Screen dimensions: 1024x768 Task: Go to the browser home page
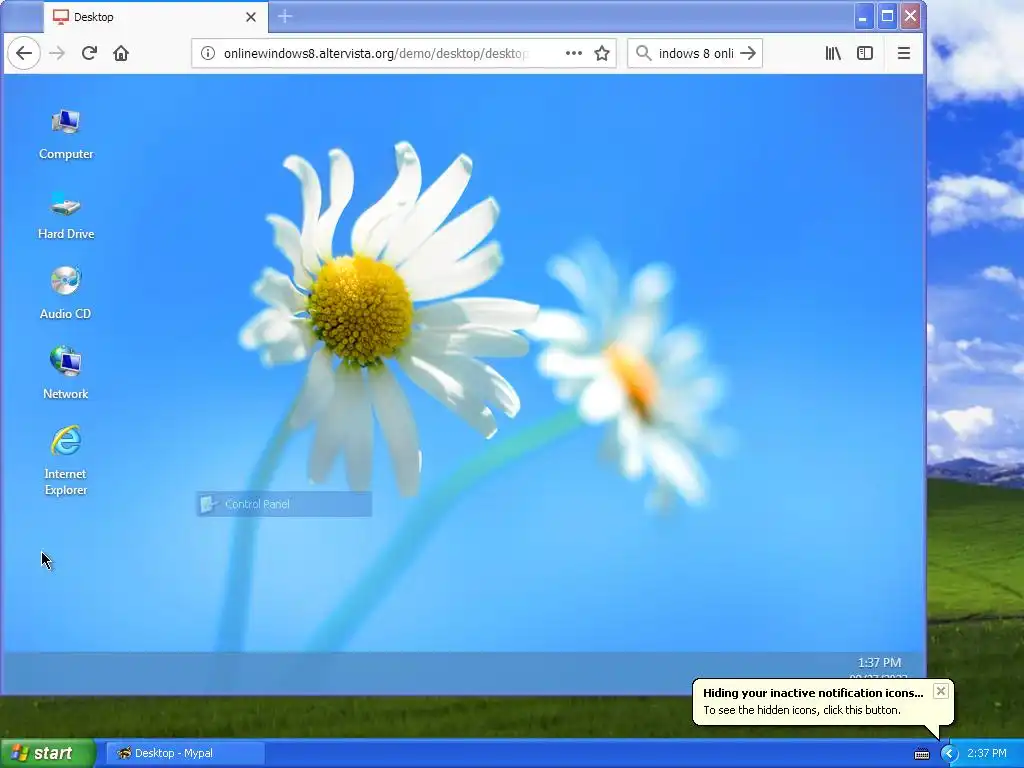pos(121,54)
